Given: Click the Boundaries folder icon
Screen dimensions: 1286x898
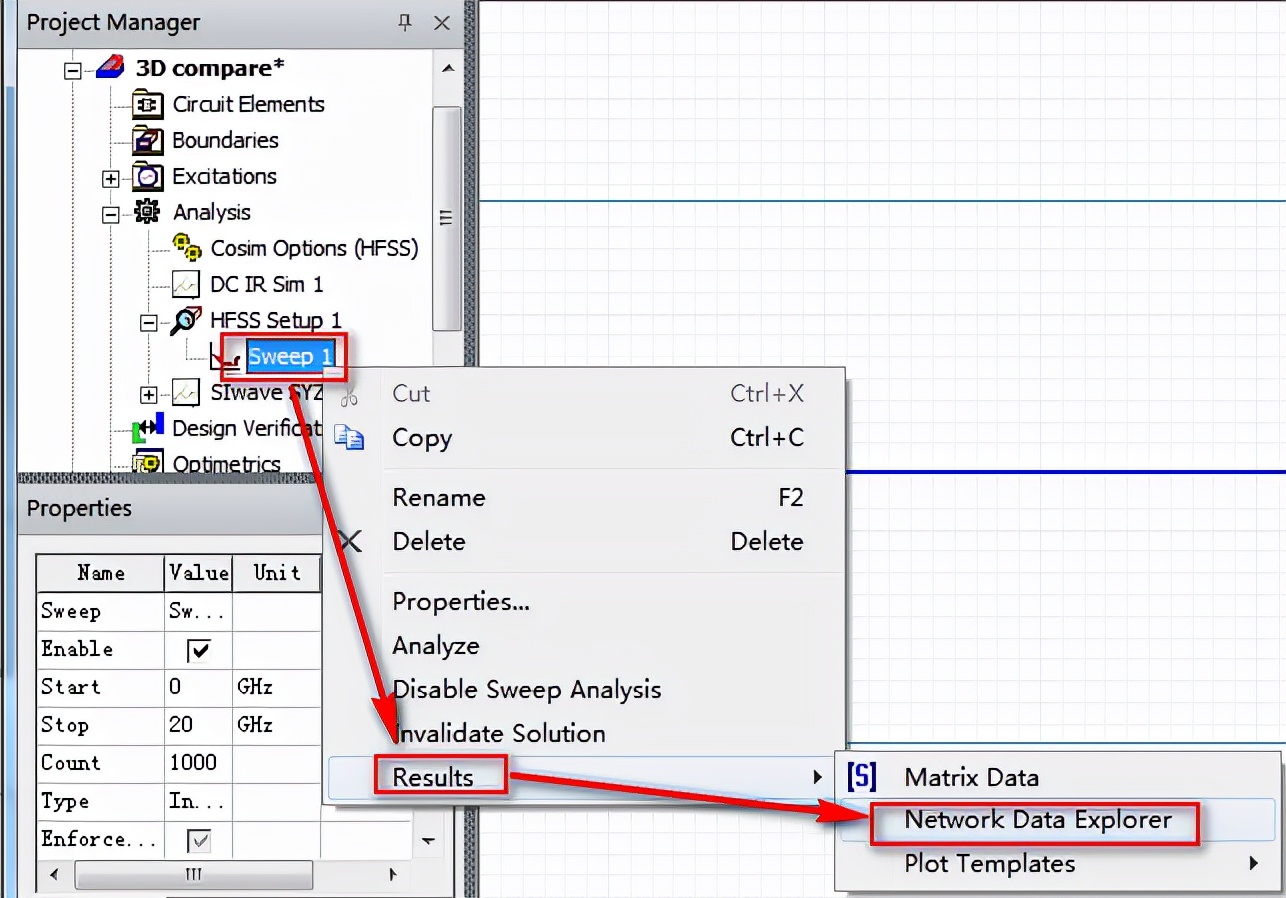Looking at the screenshot, I should 147,141.
